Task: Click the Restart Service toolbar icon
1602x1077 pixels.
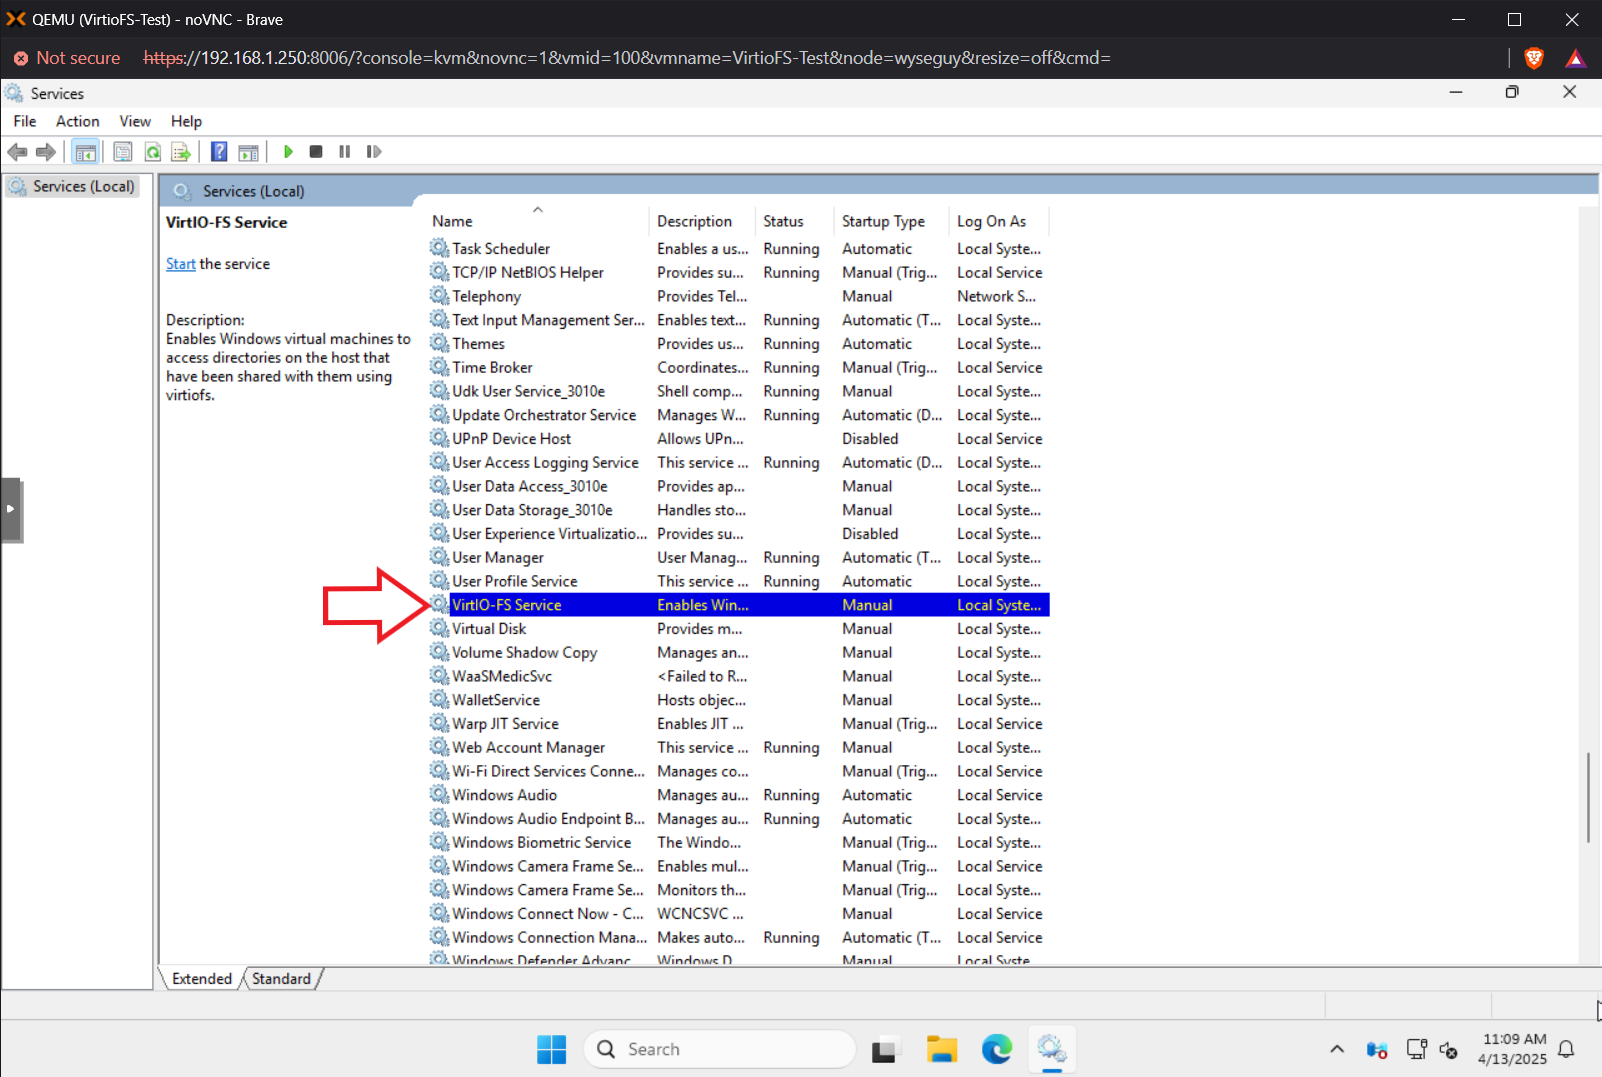Action: coord(374,152)
